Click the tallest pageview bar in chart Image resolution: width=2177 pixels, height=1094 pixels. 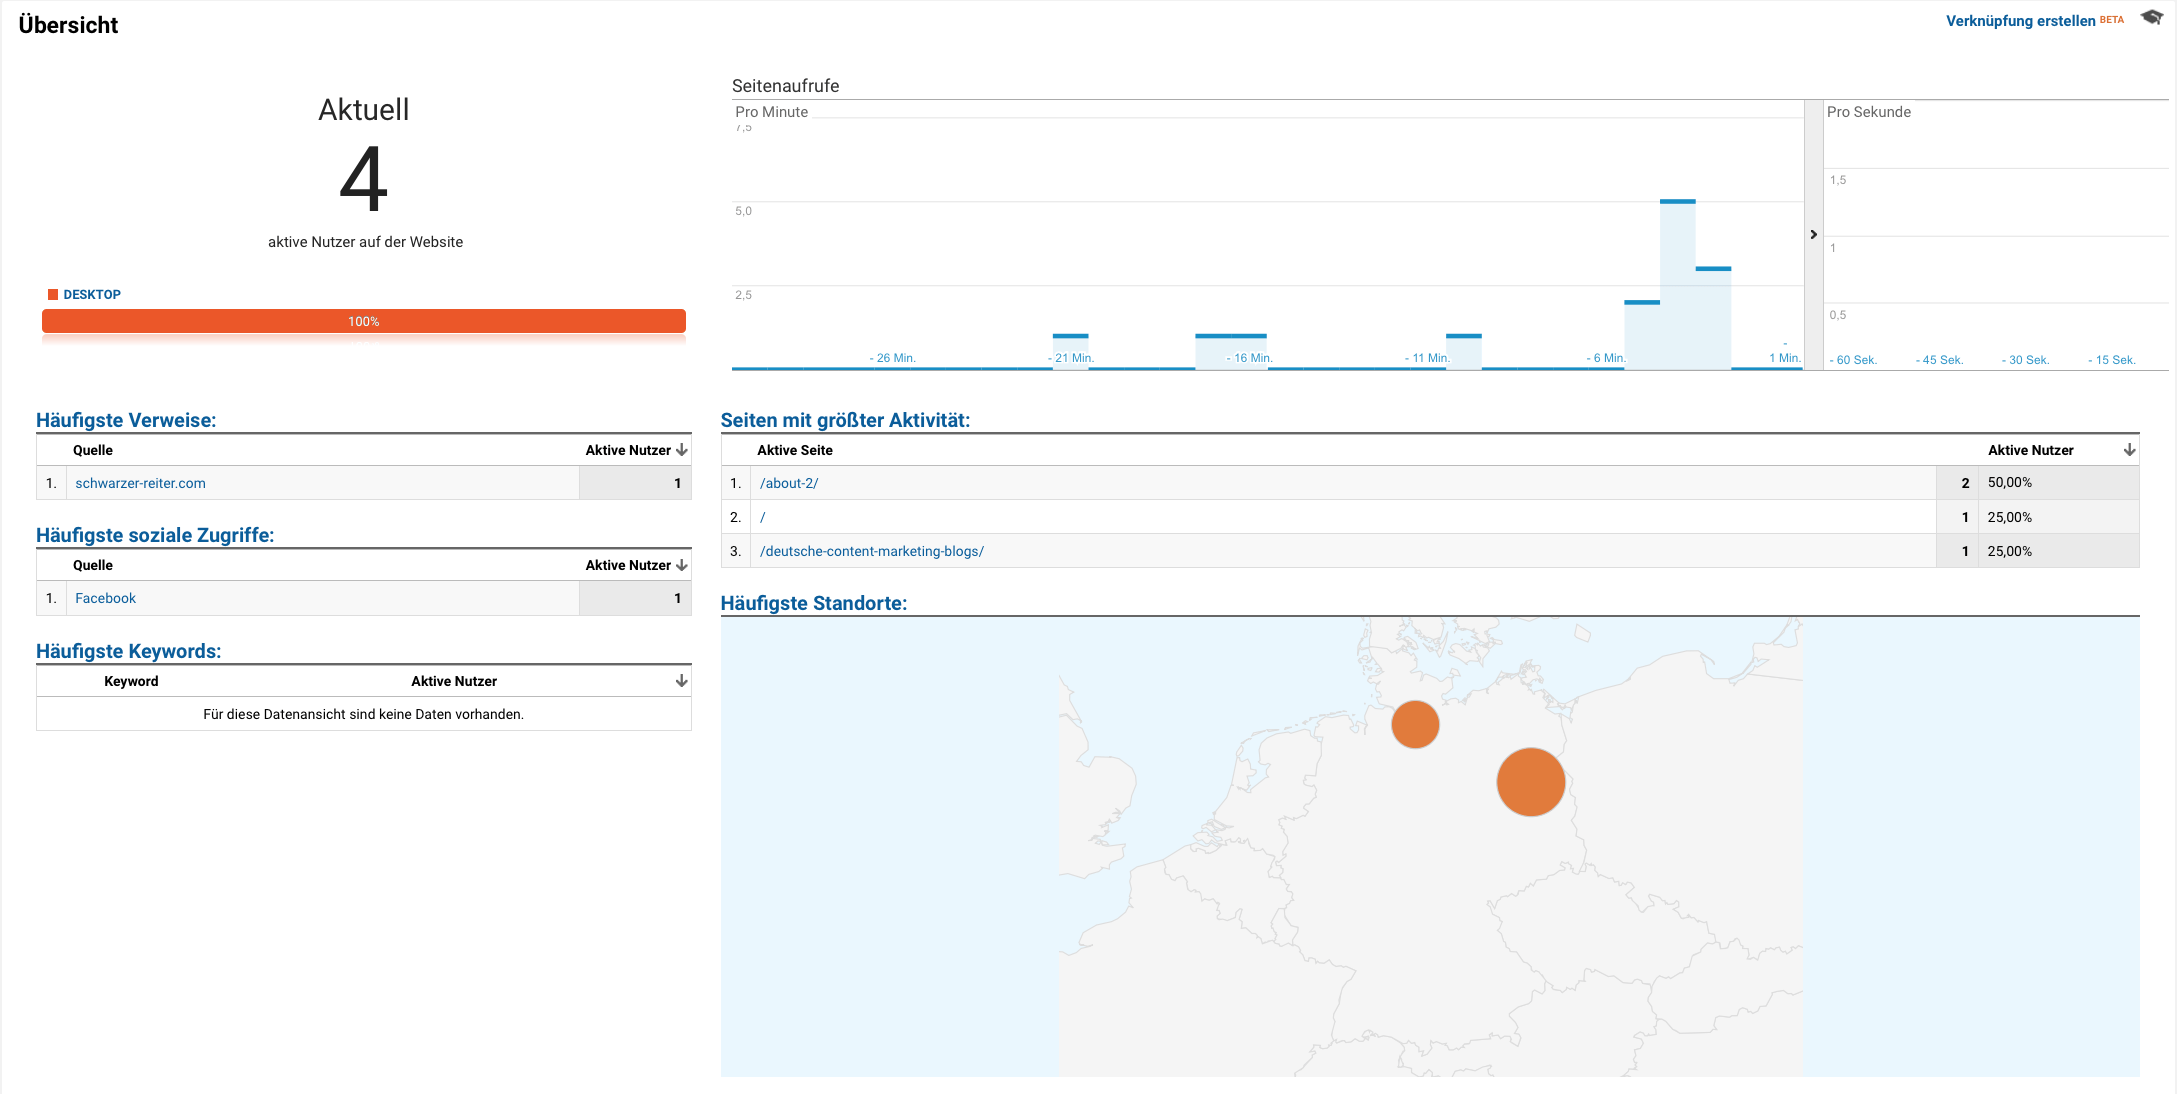[x=1677, y=285]
